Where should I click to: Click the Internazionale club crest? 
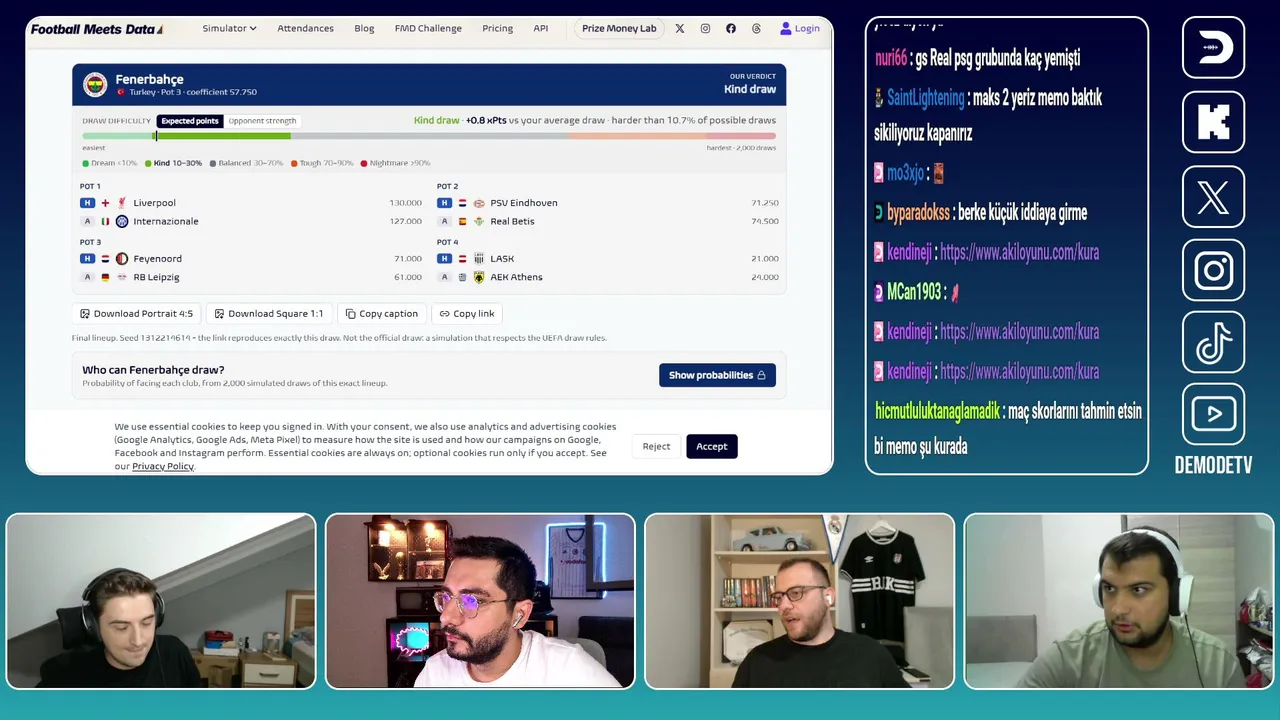coord(122,221)
